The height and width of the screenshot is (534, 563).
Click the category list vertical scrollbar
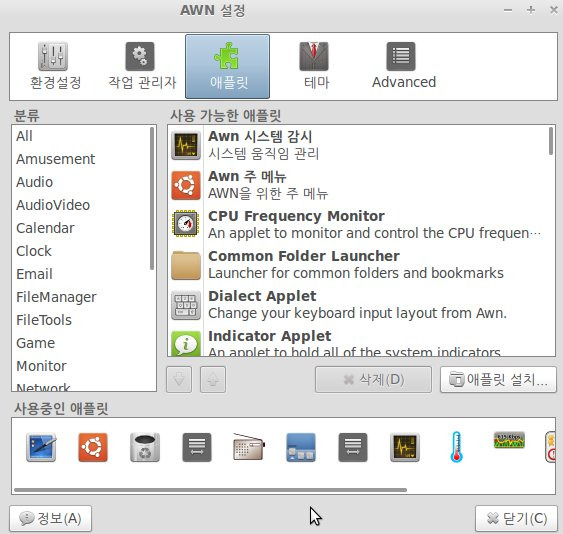[152, 198]
